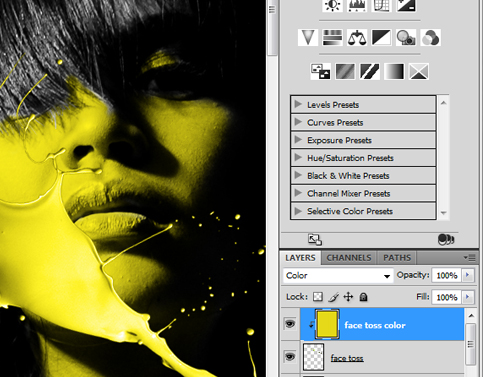This screenshot has height=377, width=483.
Task: Toggle clip-to-layer for new adjustments
Action: tap(446, 239)
